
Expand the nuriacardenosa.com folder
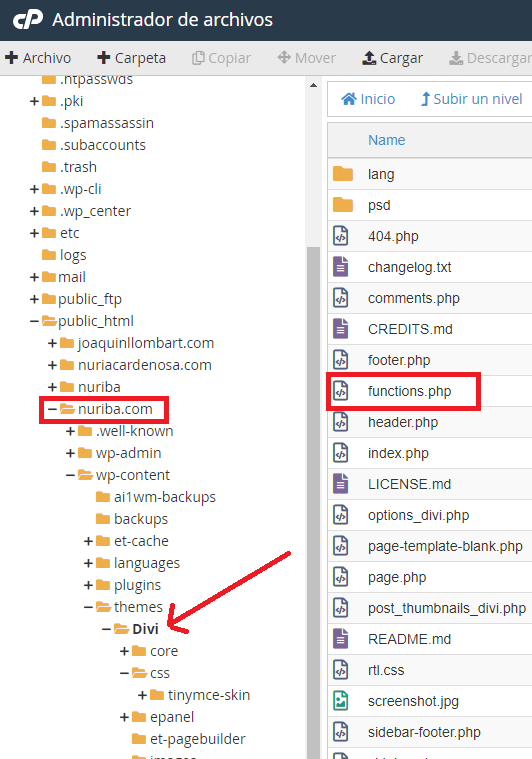tap(52, 365)
